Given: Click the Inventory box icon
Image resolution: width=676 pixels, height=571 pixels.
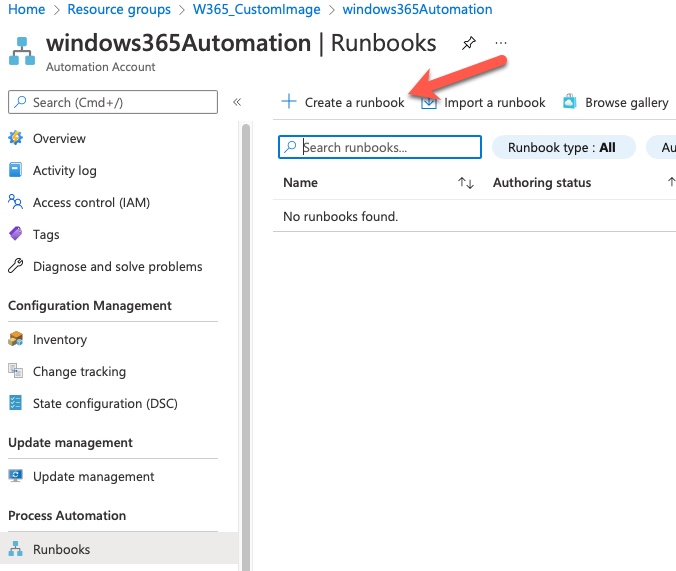Looking at the screenshot, I should [x=16, y=339].
